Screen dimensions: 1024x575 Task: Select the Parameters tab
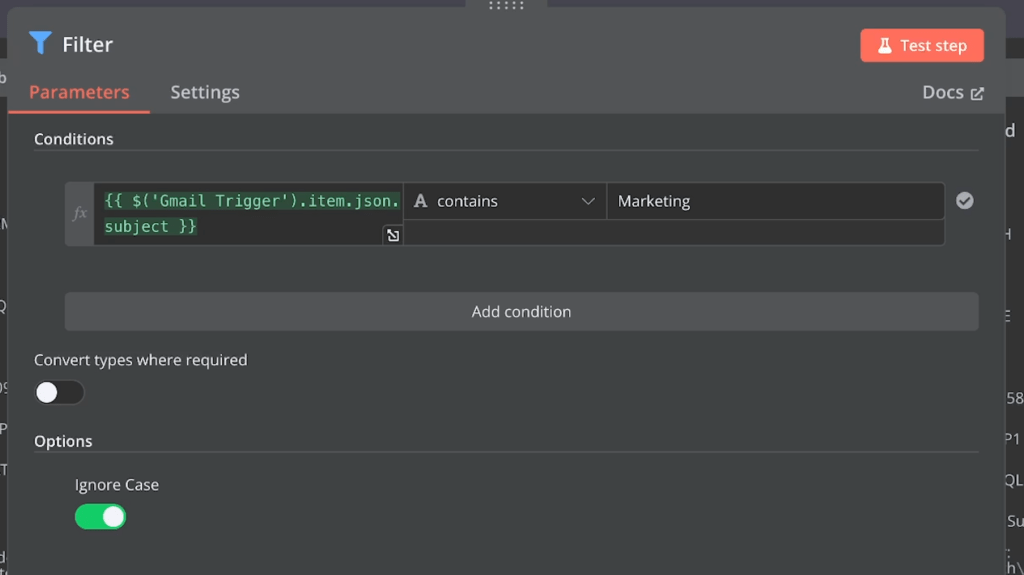click(79, 92)
